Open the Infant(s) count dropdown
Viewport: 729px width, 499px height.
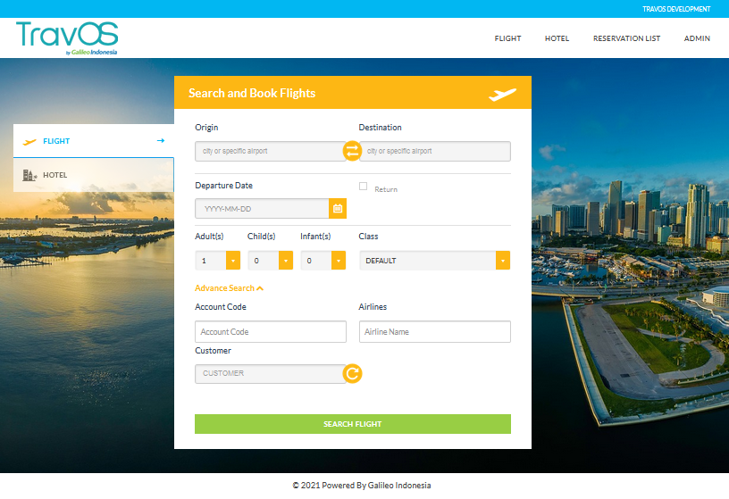click(x=323, y=260)
